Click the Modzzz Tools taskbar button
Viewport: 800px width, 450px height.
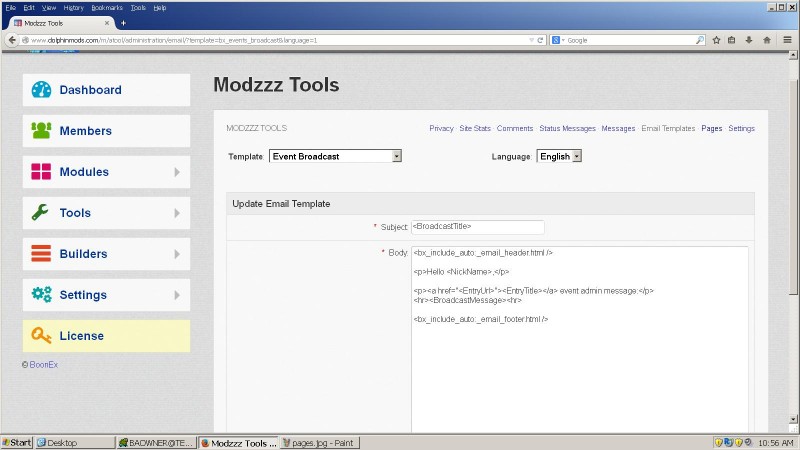239,442
